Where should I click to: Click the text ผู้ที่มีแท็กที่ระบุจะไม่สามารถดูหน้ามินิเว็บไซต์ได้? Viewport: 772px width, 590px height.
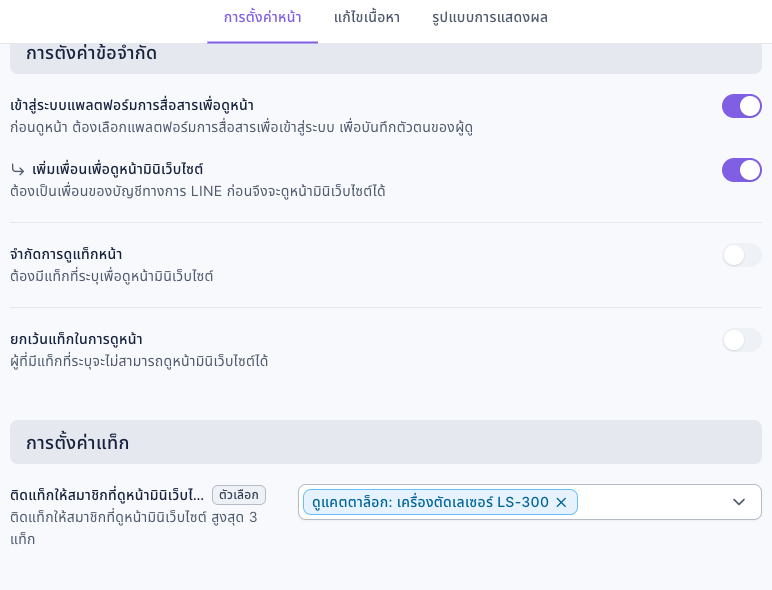pos(139,361)
